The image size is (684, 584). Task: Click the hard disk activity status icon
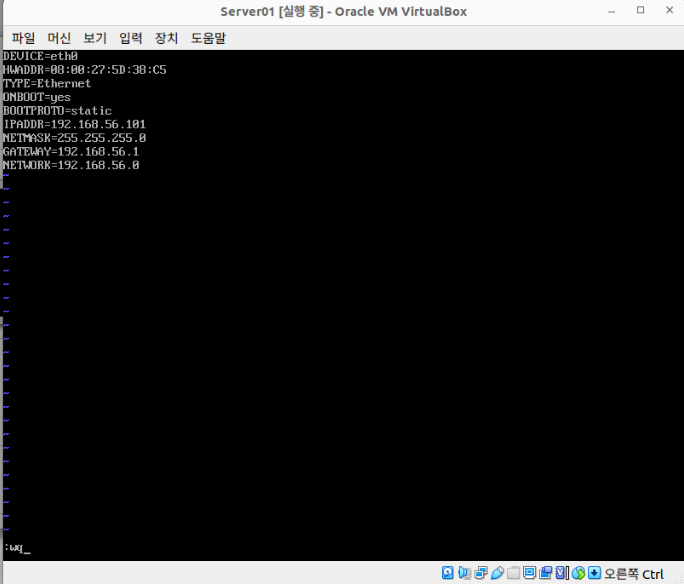click(448, 573)
